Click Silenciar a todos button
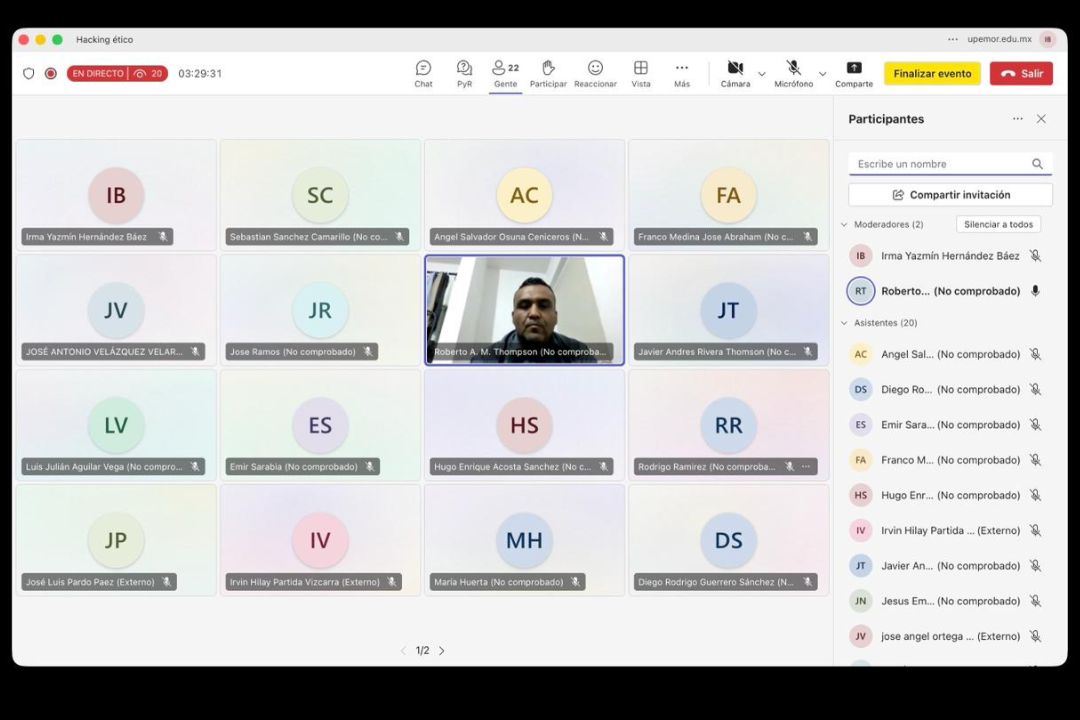1080x720 pixels. [998, 225]
